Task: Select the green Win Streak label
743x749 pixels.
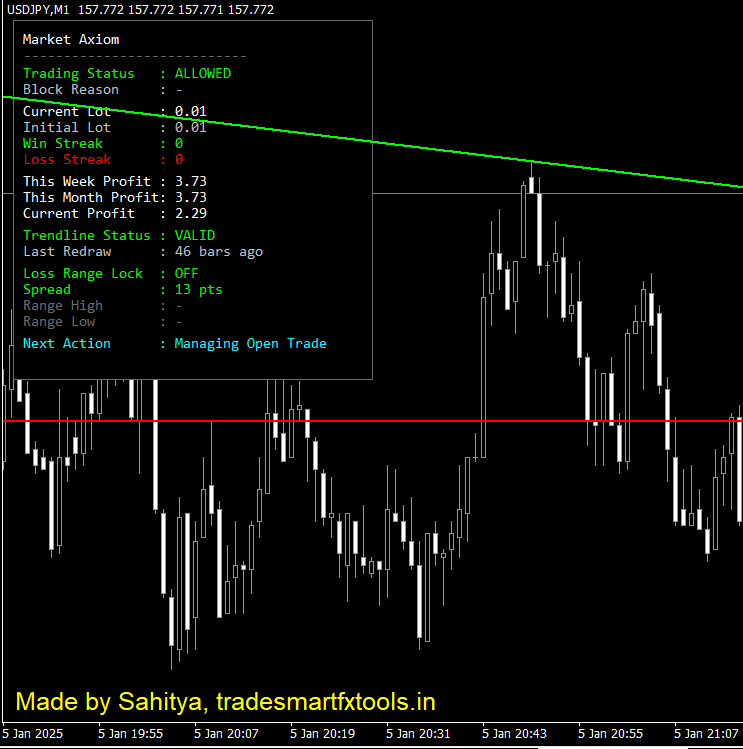Action: [63, 143]
